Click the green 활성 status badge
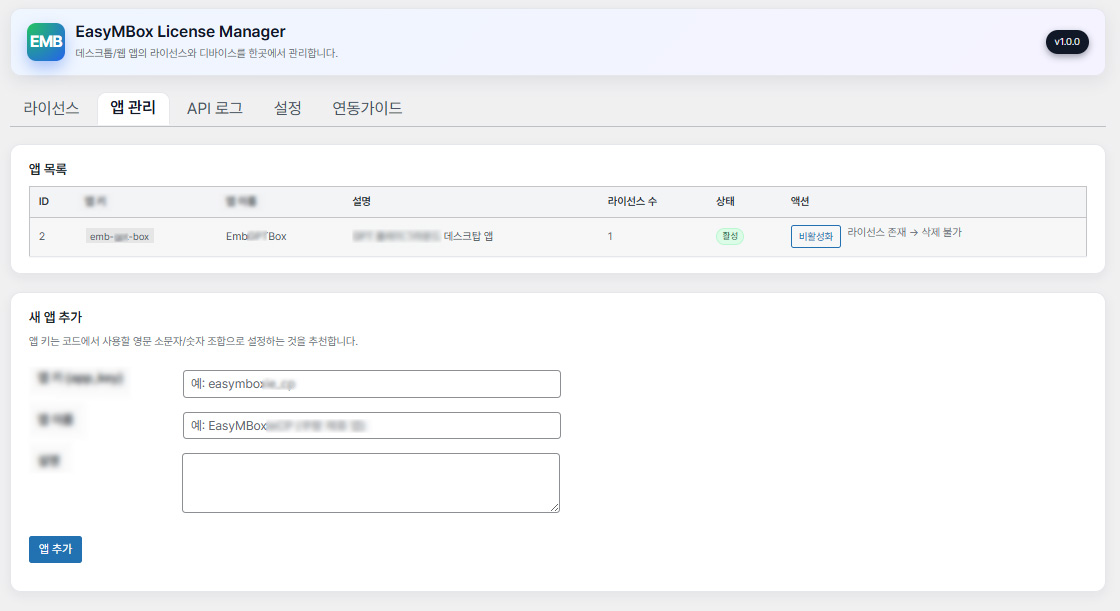The height and width of the screenshot is (611, 1120). [x=728, y=236]
